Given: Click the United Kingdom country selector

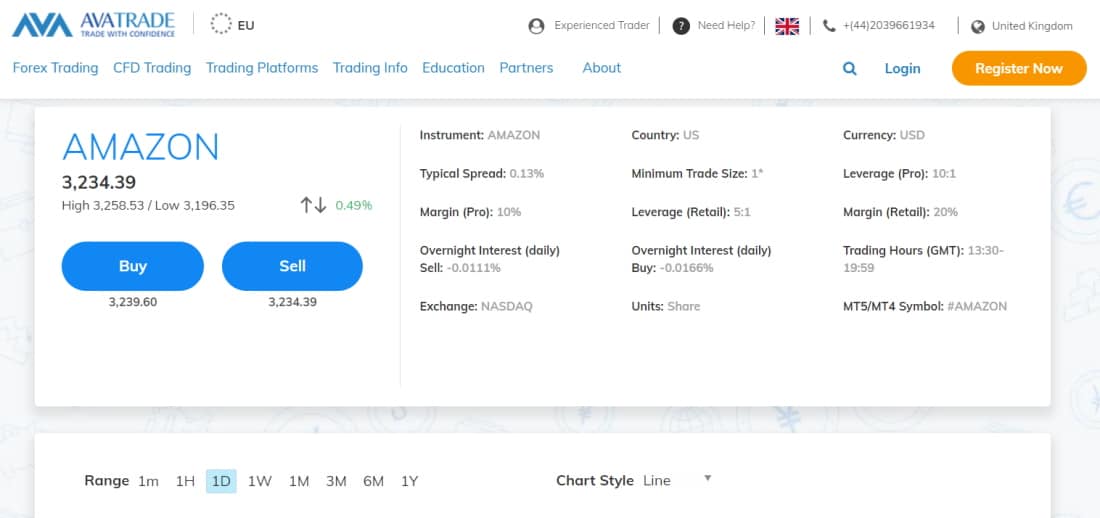Looking at the screenshot, I should [x=1032, y=27].
